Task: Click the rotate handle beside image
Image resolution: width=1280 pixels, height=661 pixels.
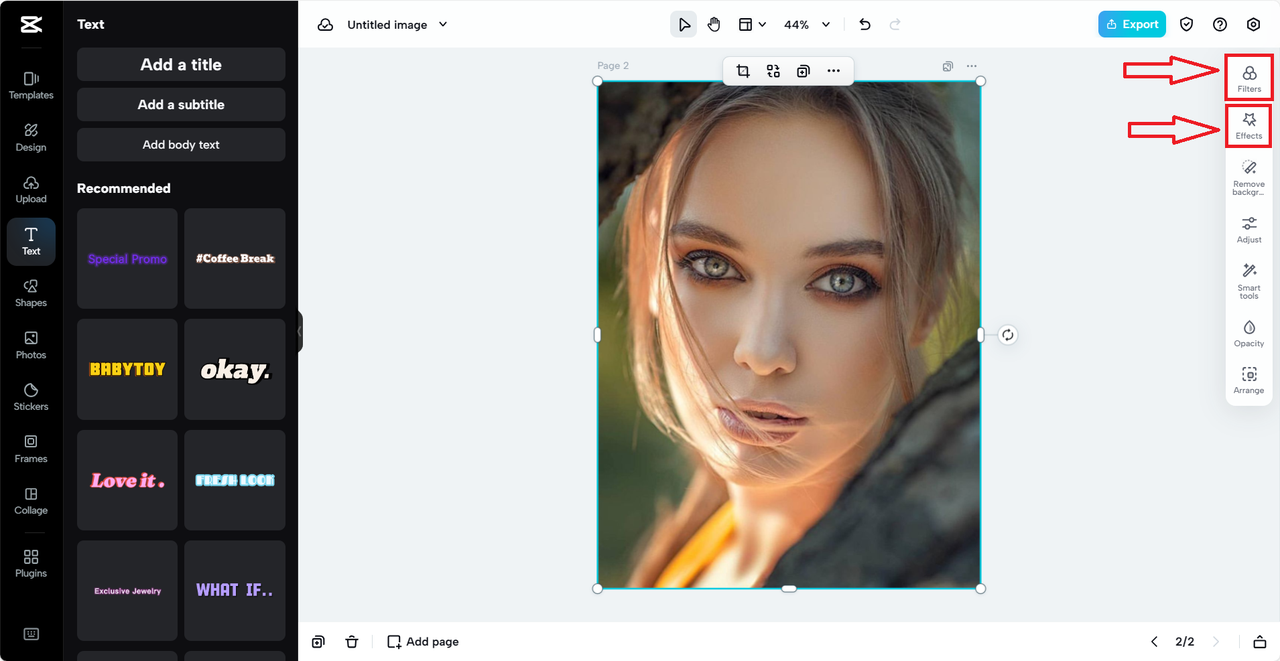Action: pos(1008,335)
